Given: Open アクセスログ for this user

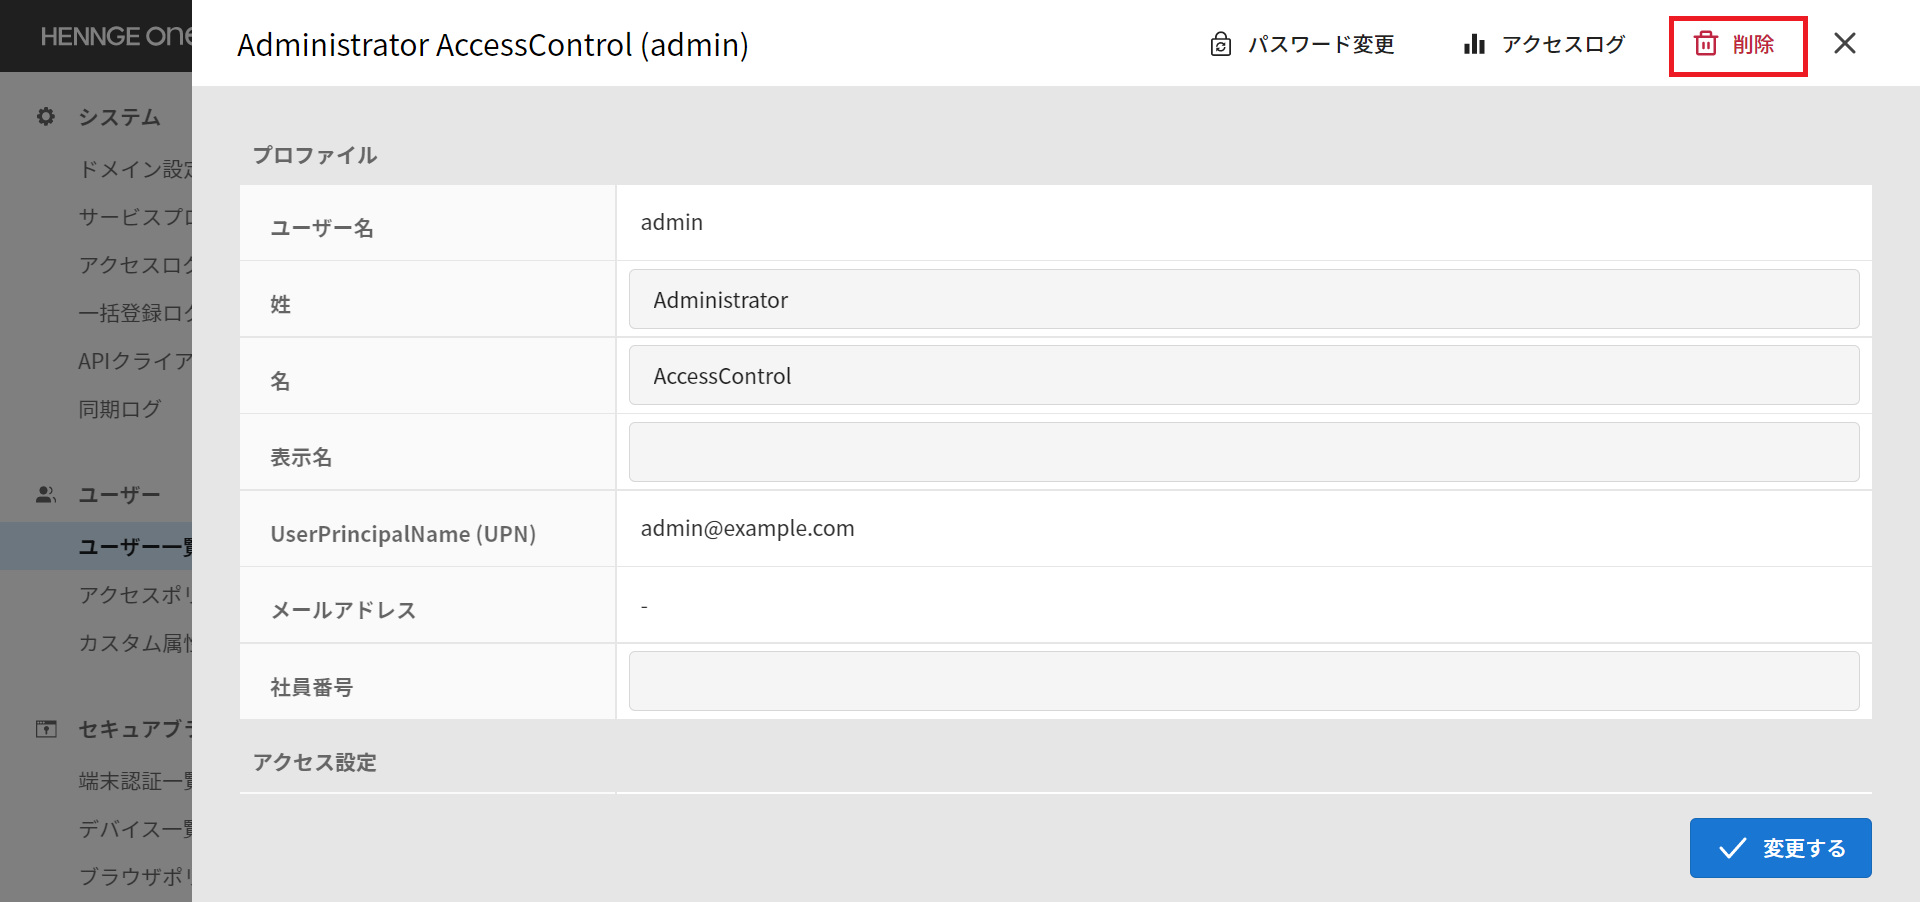Looking at the screenshot, I should pyautogui.click(x=1563, y=44).
